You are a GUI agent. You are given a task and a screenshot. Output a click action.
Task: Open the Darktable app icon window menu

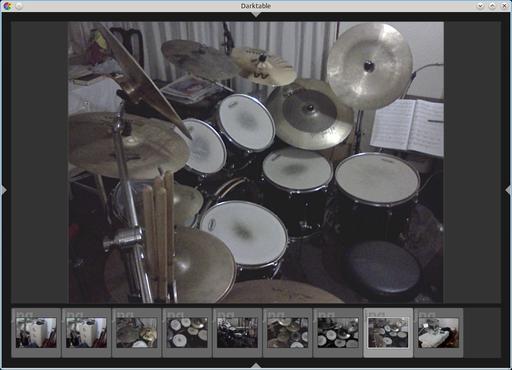click(x=7, y=6)
